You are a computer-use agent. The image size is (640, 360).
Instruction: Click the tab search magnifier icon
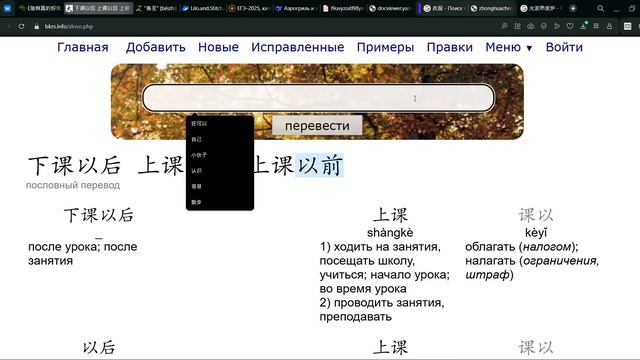coord(600,8)
